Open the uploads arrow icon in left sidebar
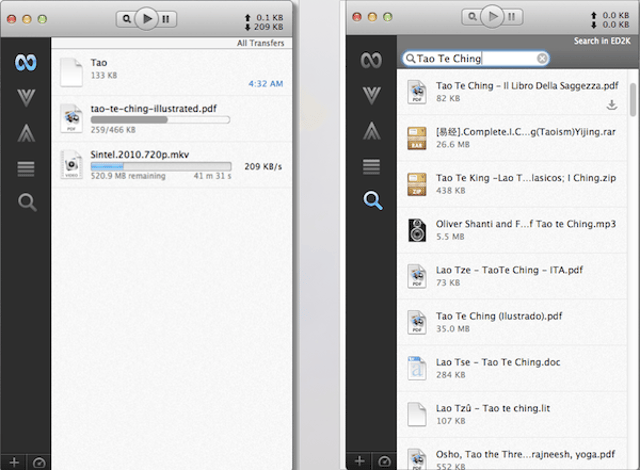The height and width of the screenshot is (470, 640). tap(26, 133)
